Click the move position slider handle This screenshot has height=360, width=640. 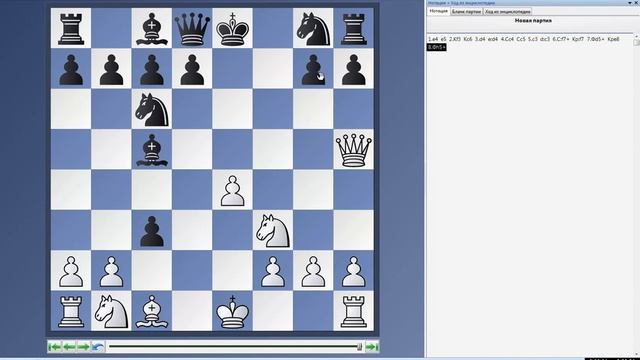360,347
